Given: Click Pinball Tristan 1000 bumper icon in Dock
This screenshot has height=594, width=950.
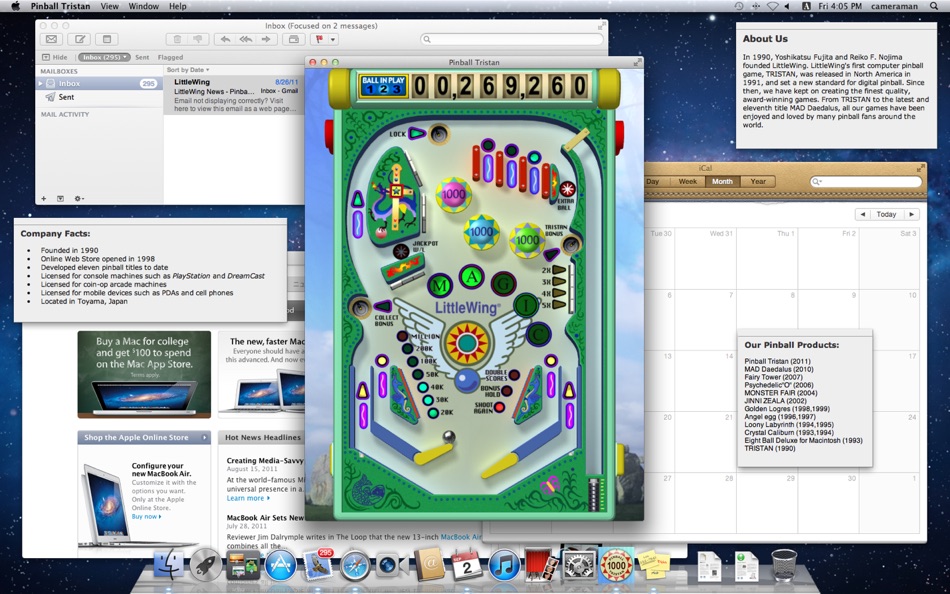Looking at the screenshot, I should pos(616,566).
